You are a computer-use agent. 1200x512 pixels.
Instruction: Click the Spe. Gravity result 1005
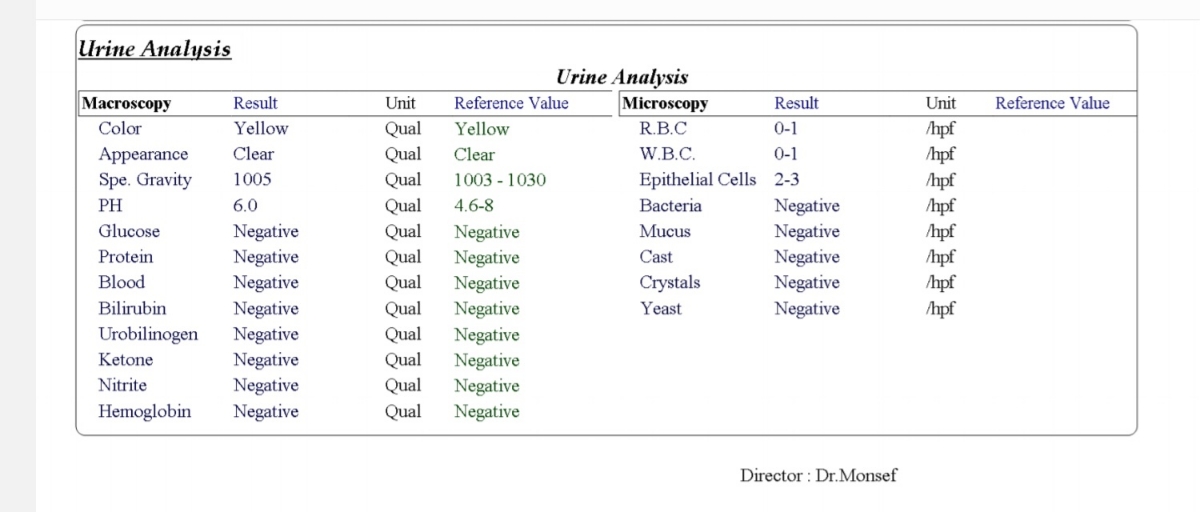(x=252, y=180)
